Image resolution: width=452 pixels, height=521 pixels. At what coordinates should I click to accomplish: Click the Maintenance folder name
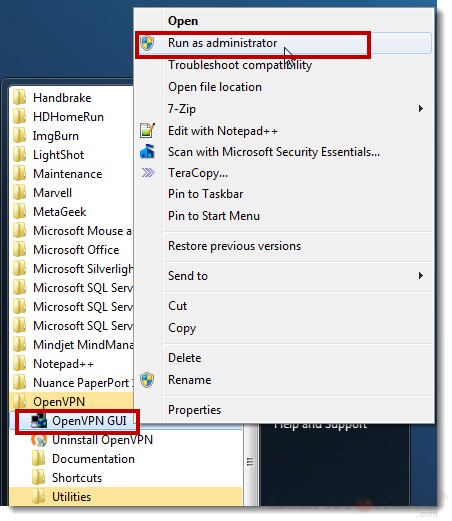[x=68, y=174]
